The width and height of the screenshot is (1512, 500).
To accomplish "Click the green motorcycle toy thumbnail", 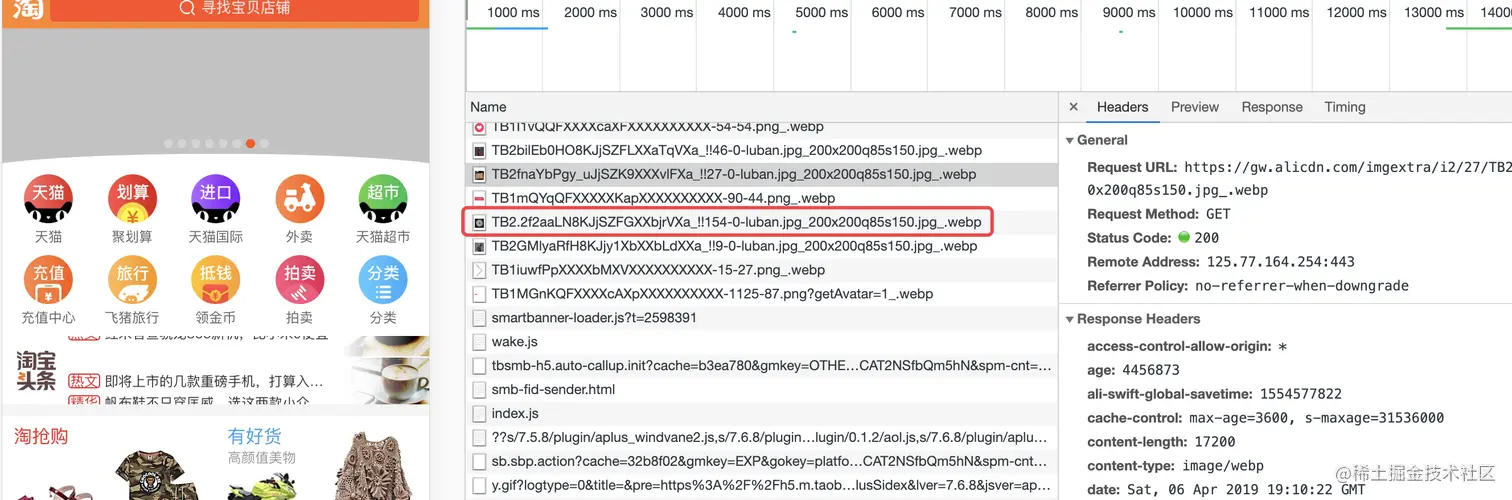I will pyautogui.click(x=261, y=484).
